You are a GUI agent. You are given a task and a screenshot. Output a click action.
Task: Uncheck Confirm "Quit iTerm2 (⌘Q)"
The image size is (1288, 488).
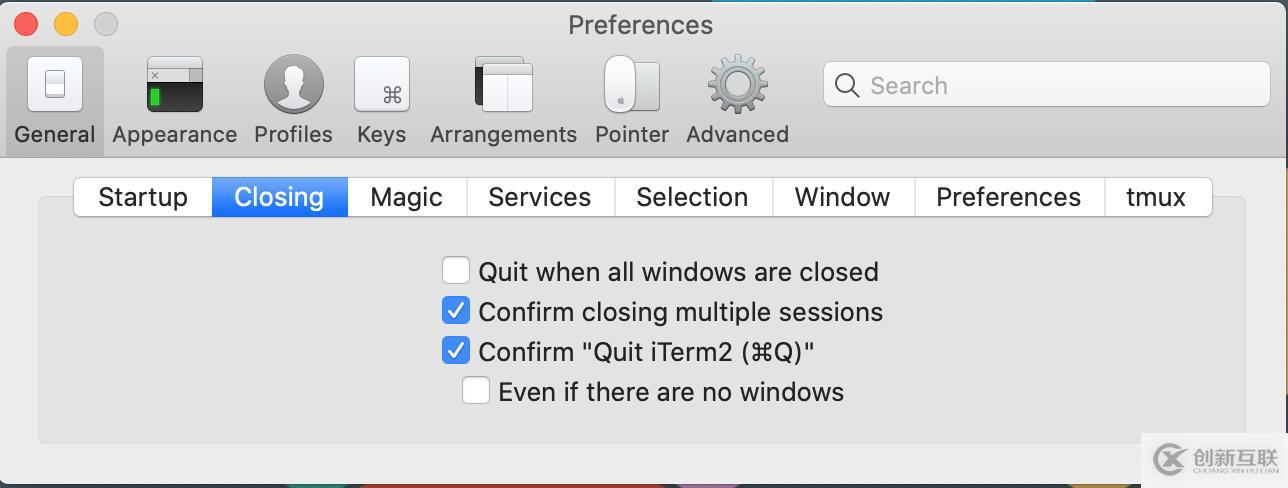(456, 351)
